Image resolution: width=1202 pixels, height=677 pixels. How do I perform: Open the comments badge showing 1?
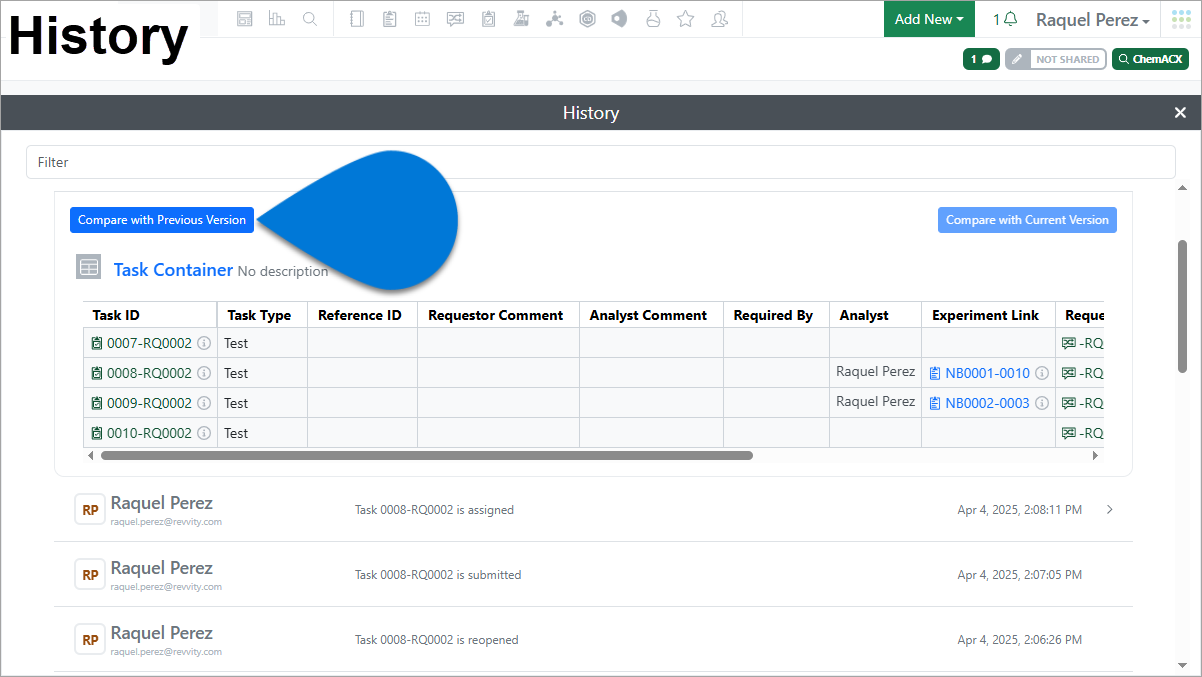click(982, 59)
